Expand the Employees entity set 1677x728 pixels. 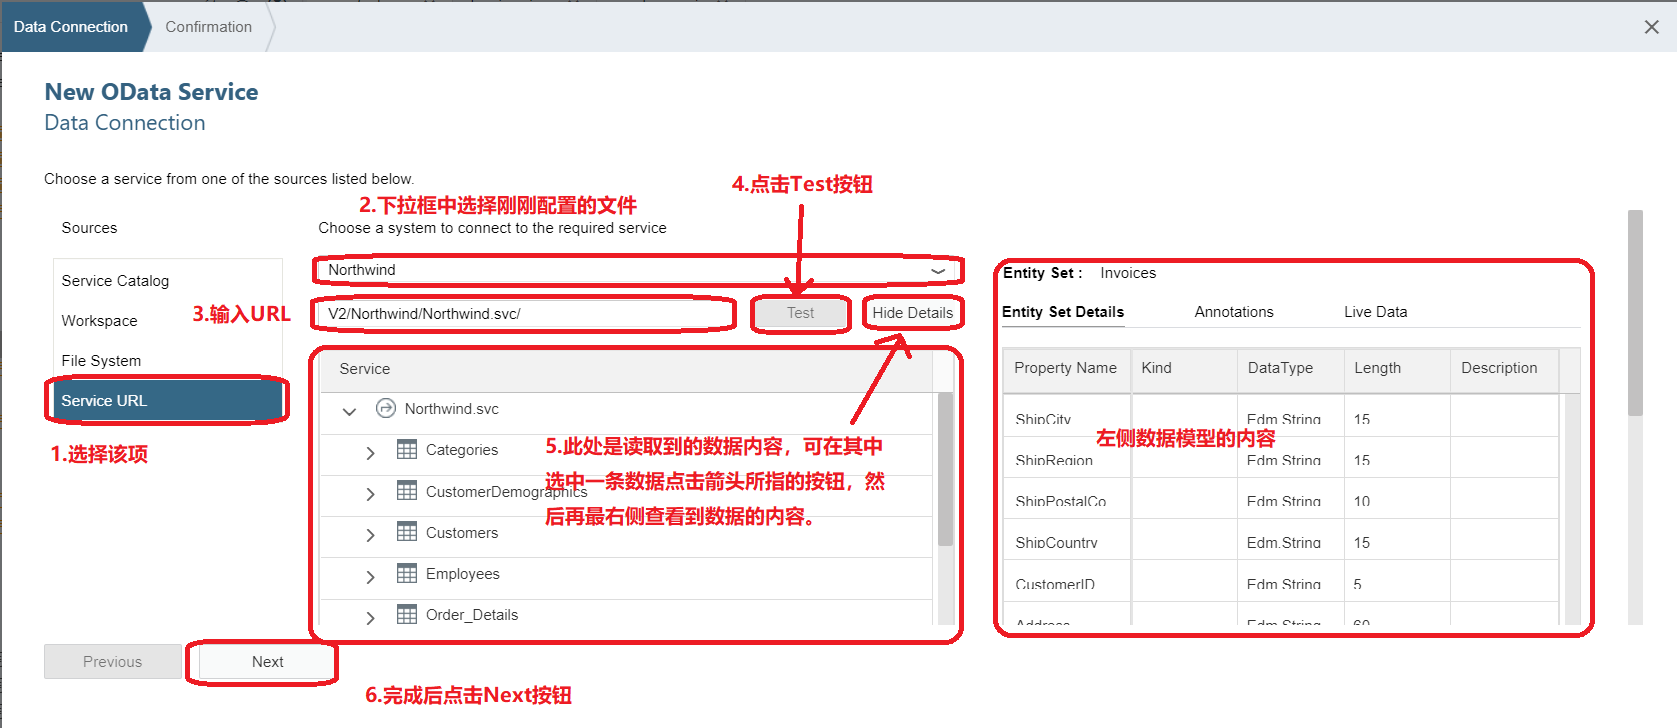370,577
